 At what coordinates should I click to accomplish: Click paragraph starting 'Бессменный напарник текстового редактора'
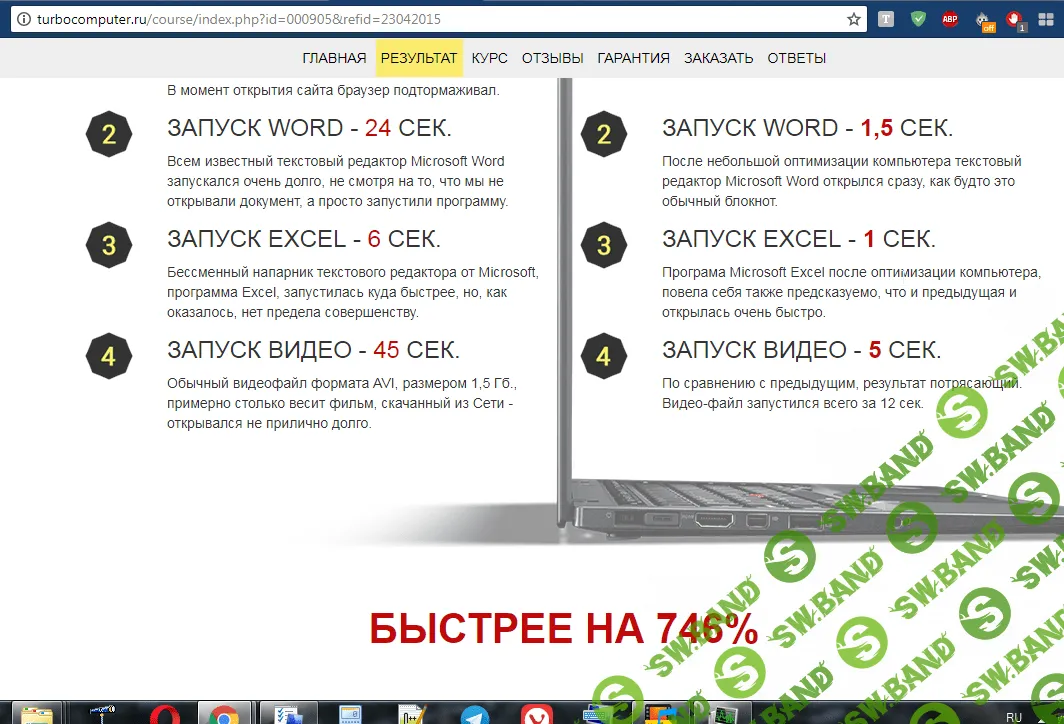(x=353, y=292)
